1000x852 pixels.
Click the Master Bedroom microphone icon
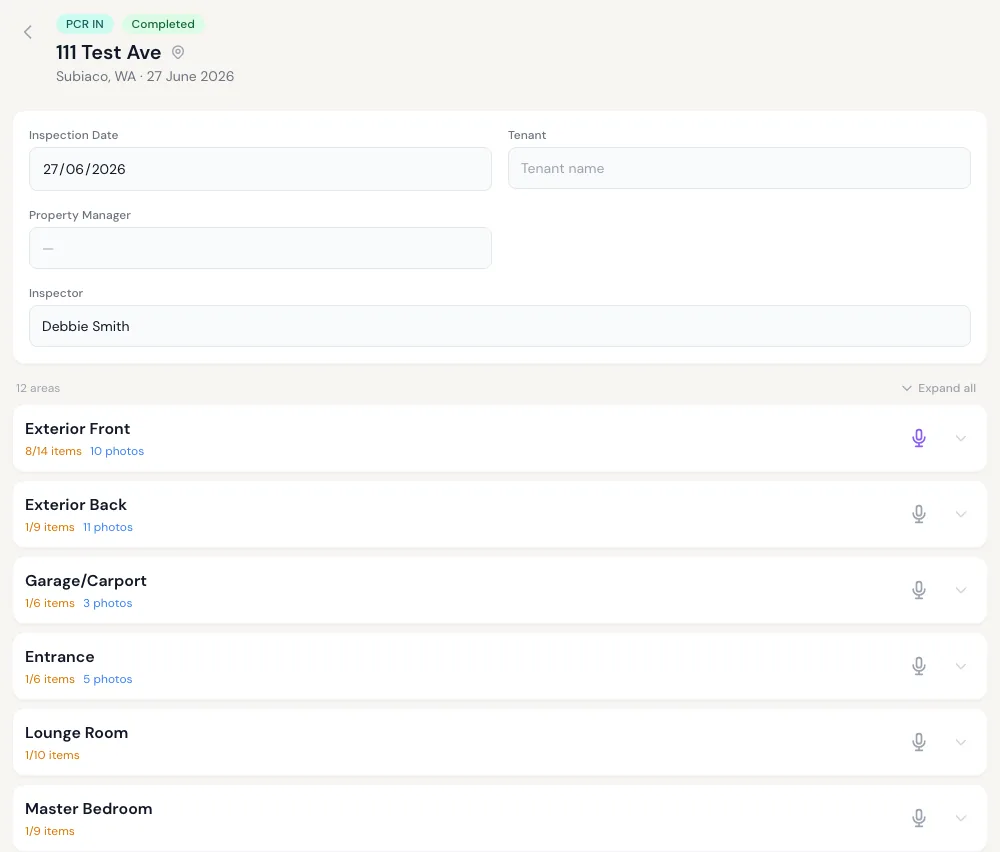click(x=918, y=818)
